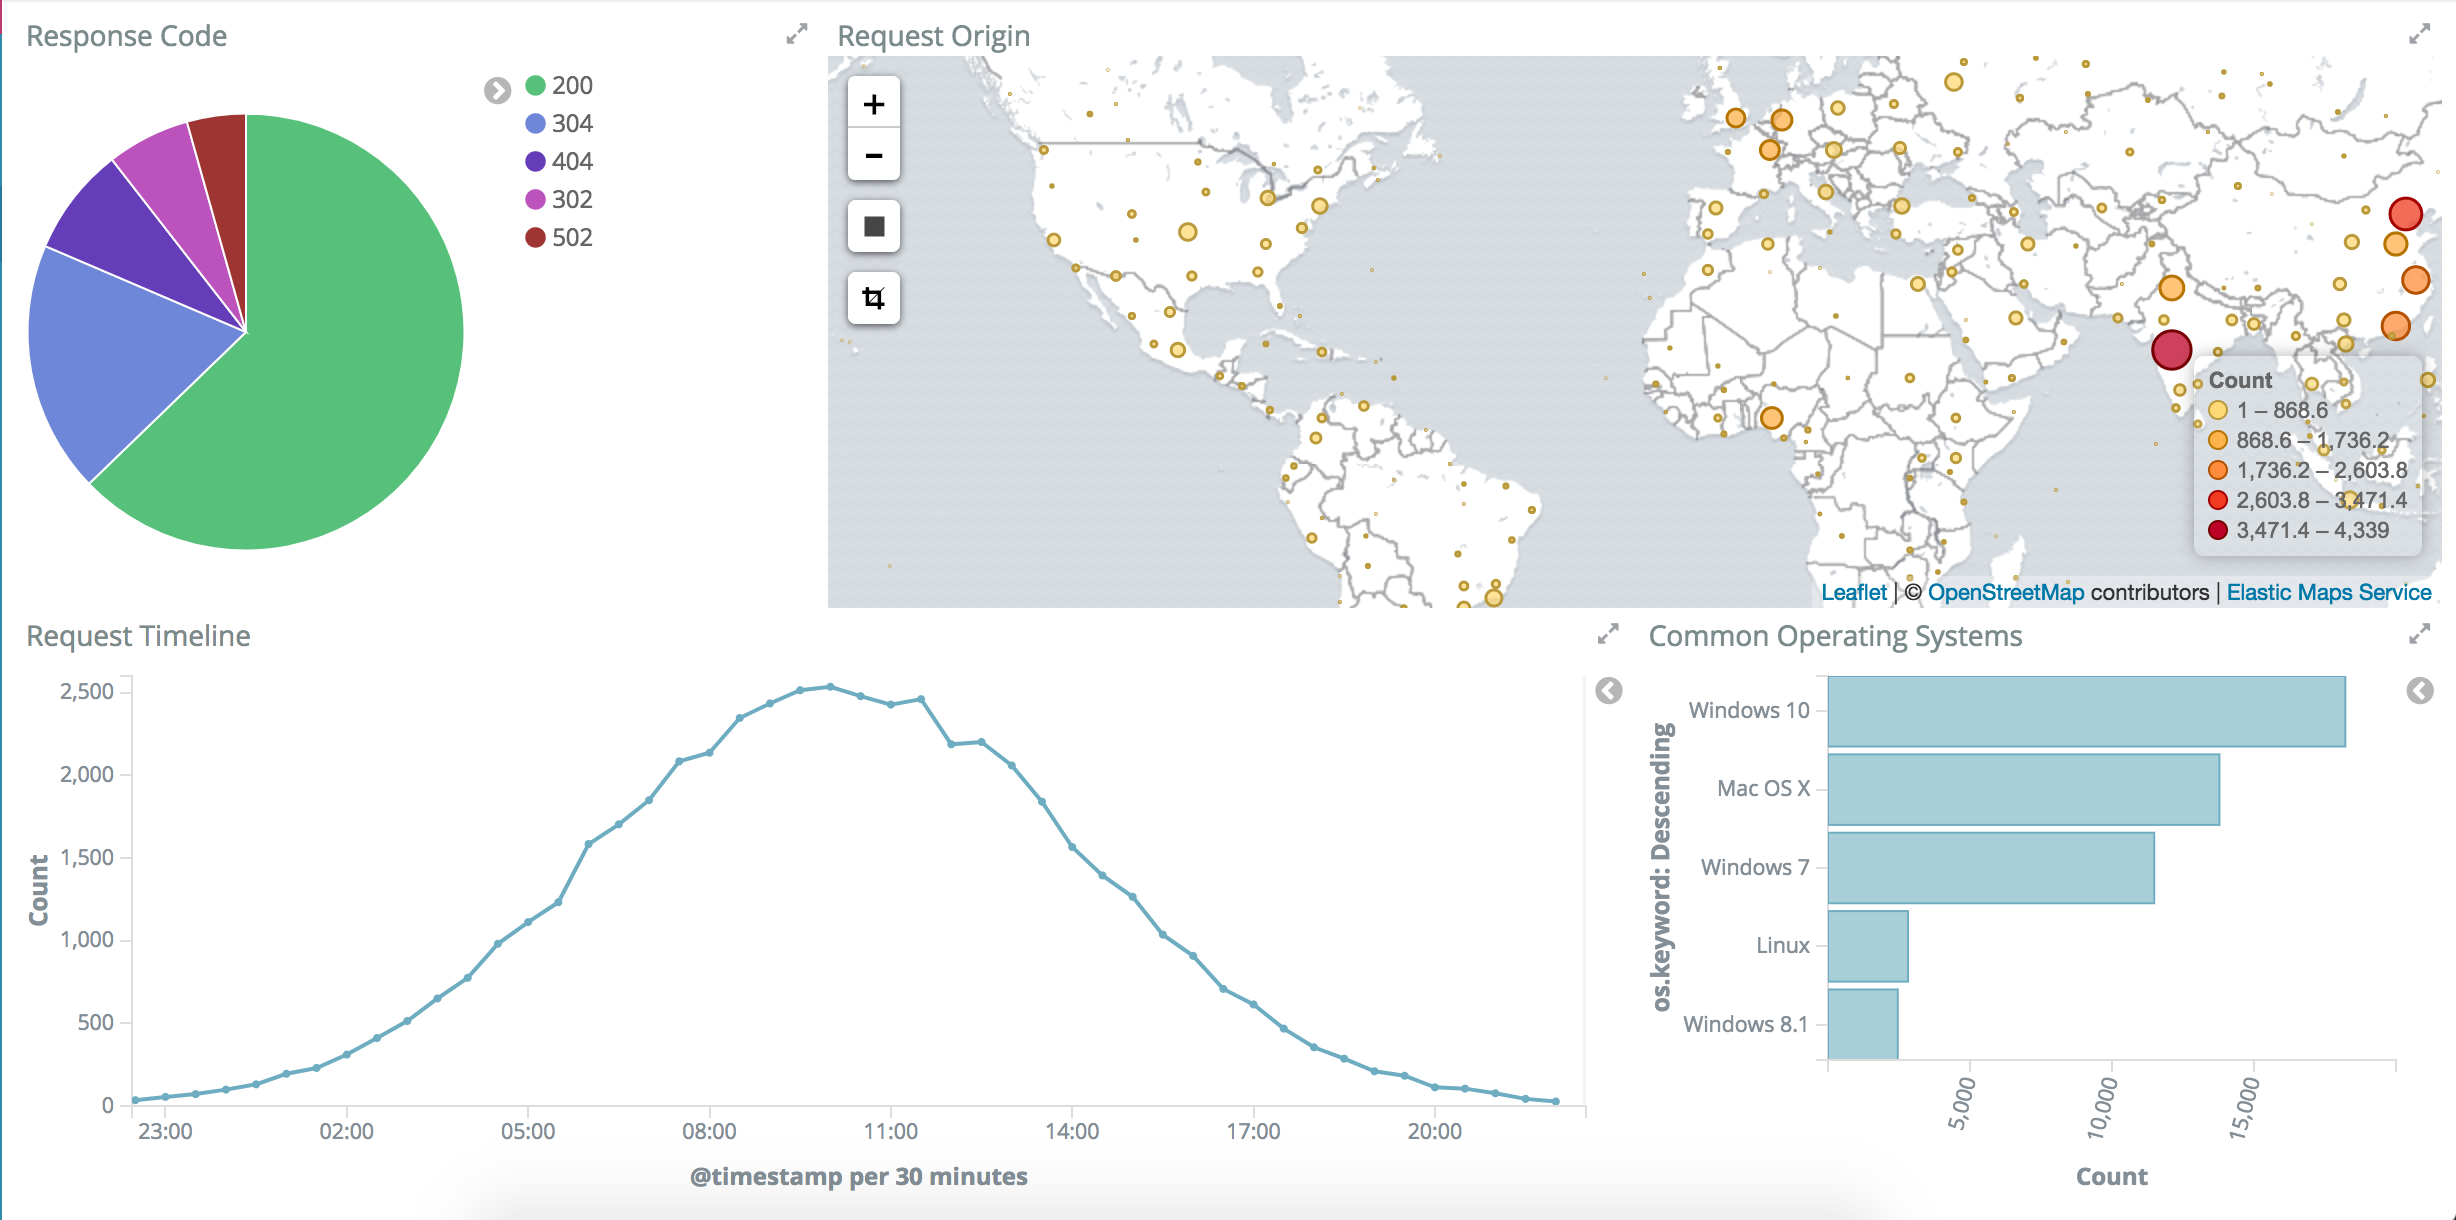Show the Operating Systems chart legend arrow
Viewport: 2456px width, 1220px height.
(2419, 691)
